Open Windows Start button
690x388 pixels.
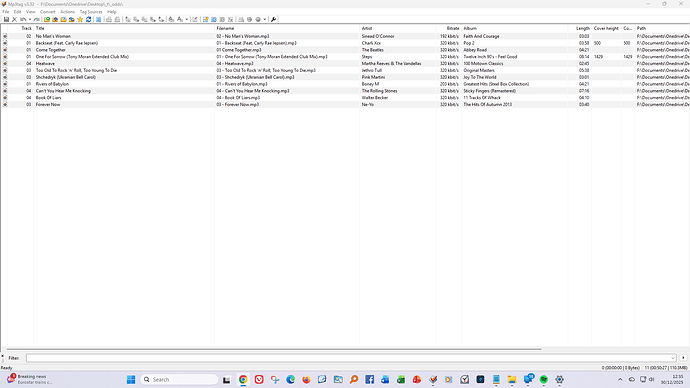(x=131, y=380)
